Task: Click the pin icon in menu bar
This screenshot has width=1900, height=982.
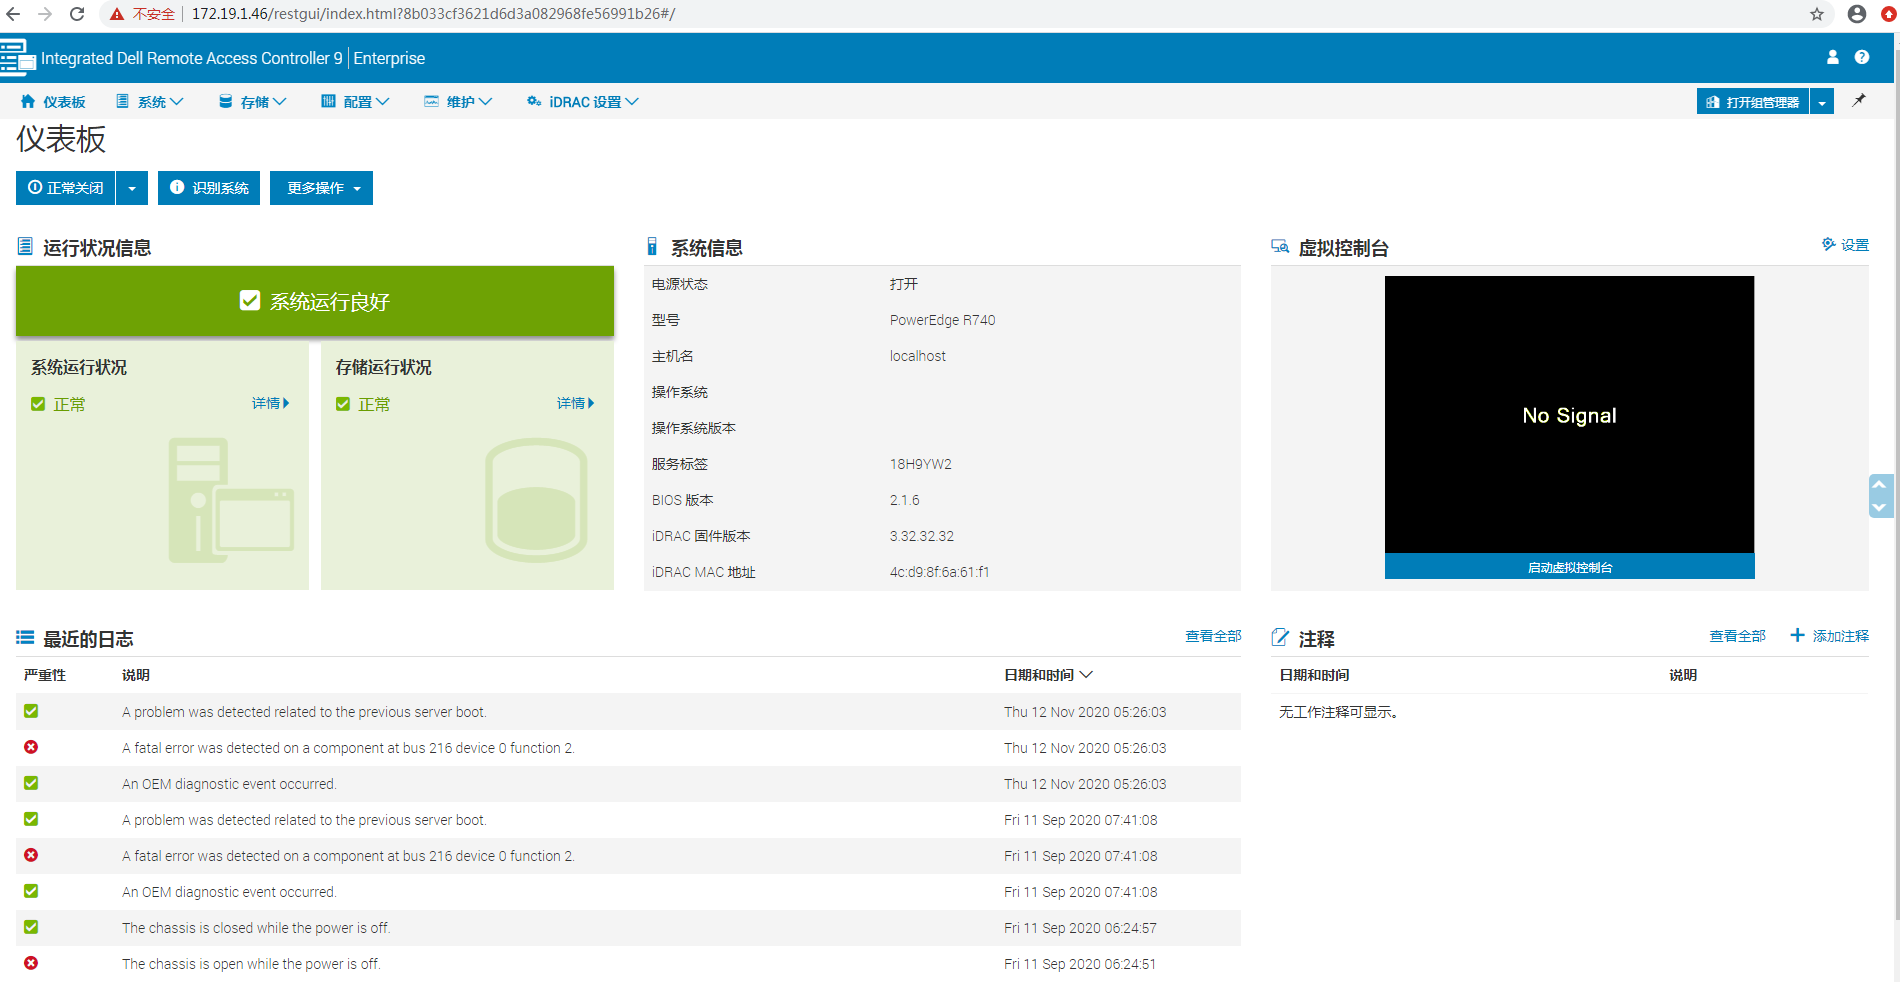Action: 1859,100
